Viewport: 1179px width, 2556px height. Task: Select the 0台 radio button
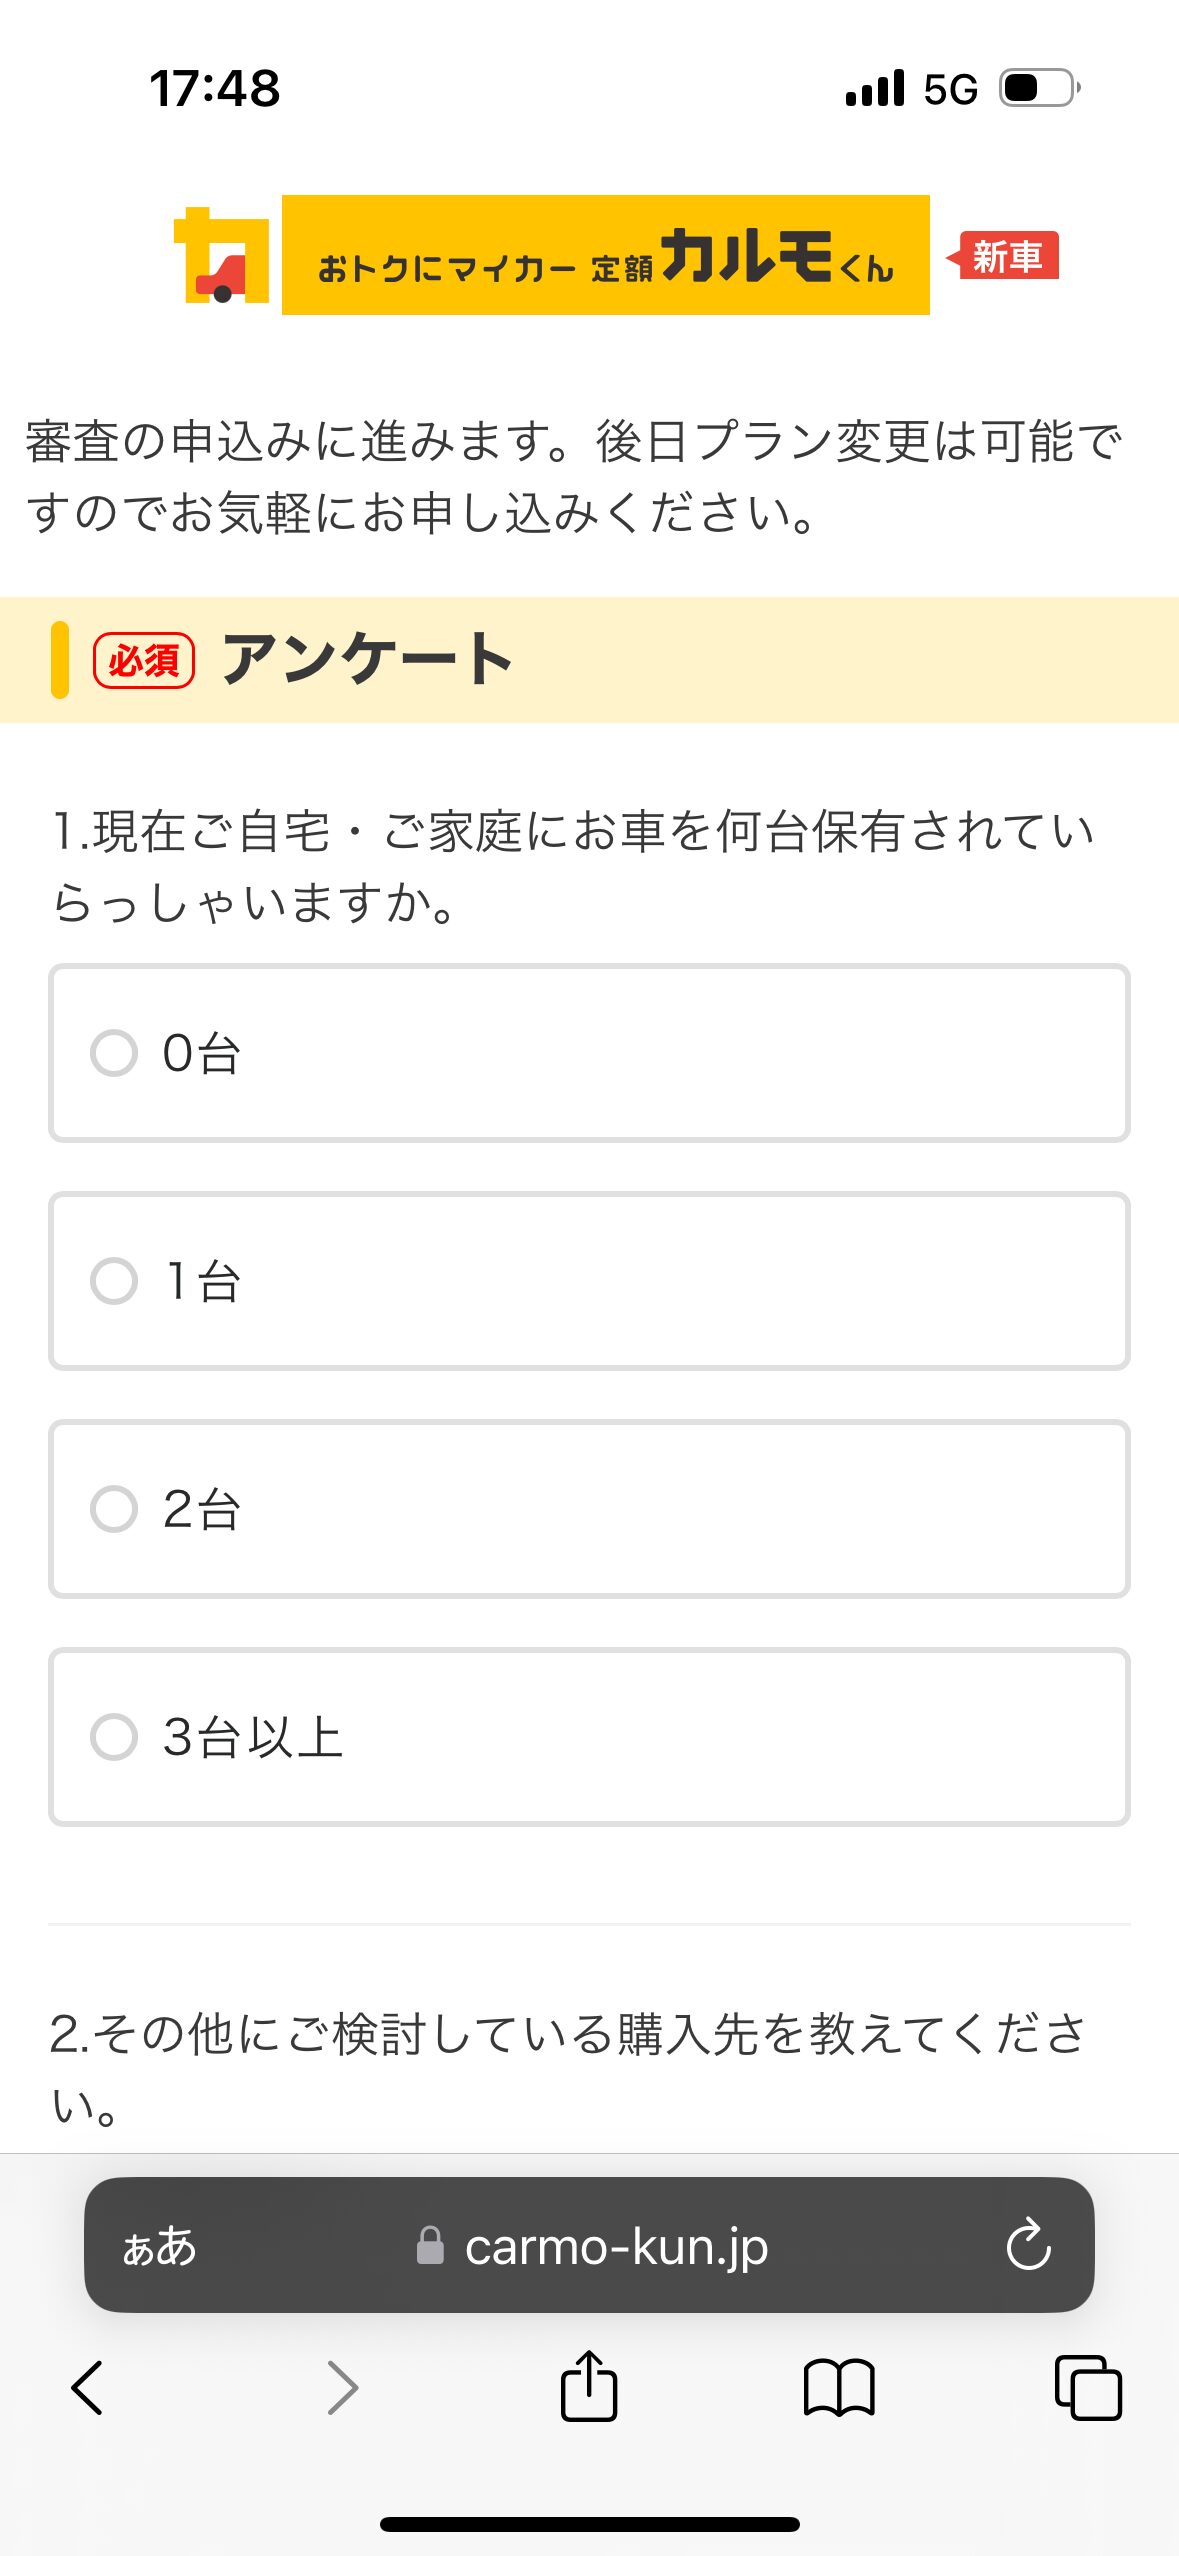114,1053
